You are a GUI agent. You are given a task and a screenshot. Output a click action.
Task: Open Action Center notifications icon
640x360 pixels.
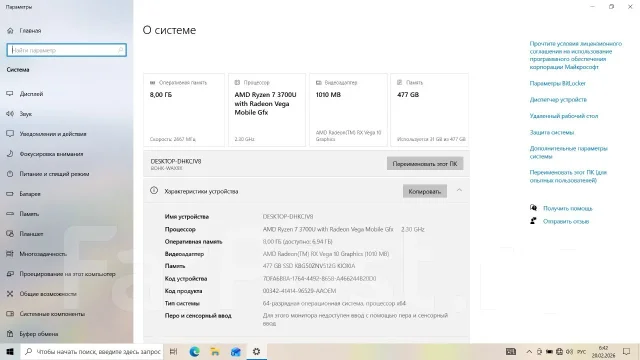coord(627,351)
